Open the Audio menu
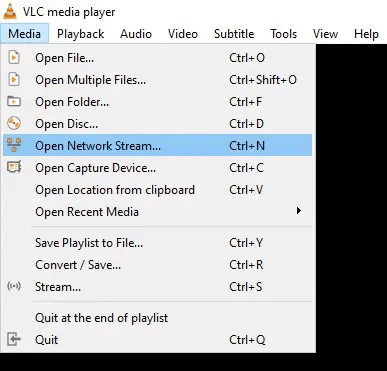 click(x=136, y=34)
